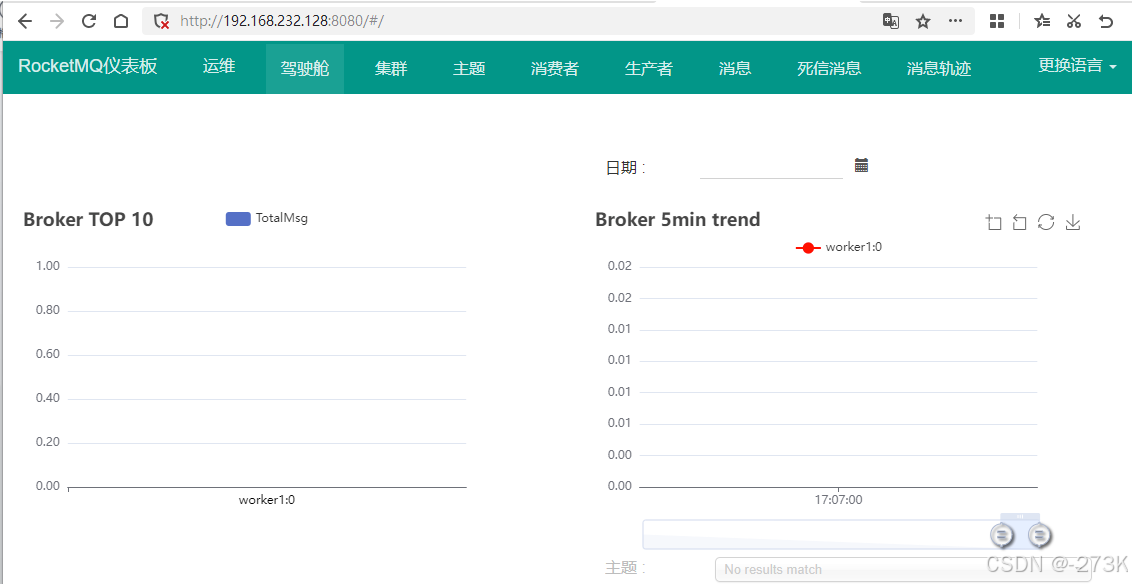
Task: Go forward in browser history
Action: pos(57,21)
